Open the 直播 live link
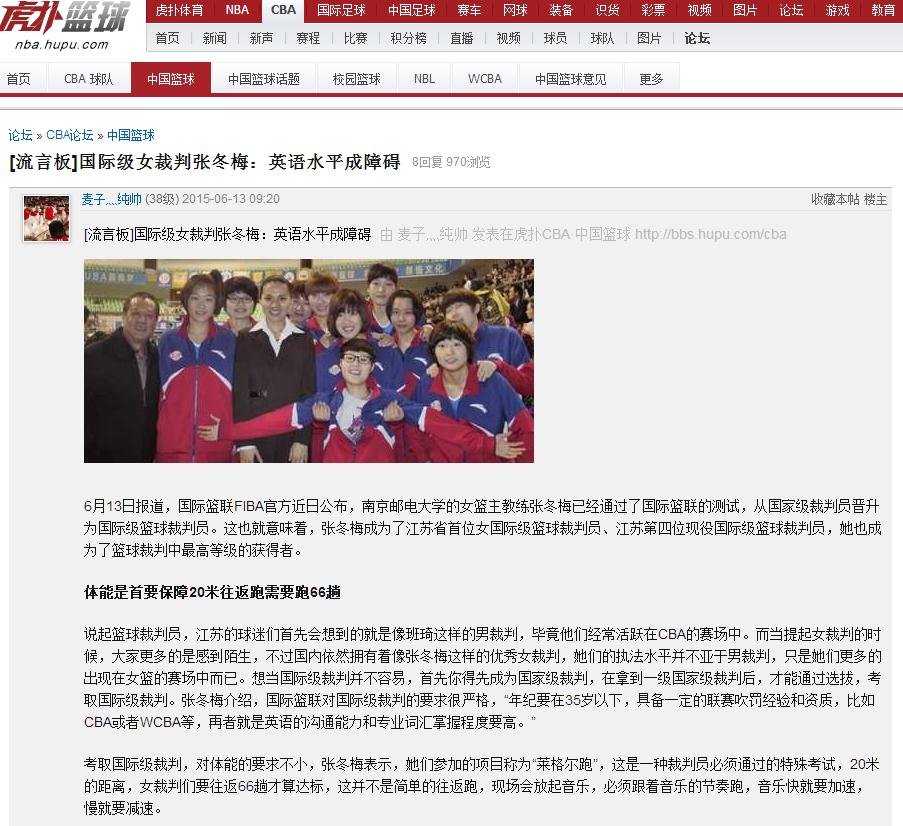 click(x=461, y=39)
